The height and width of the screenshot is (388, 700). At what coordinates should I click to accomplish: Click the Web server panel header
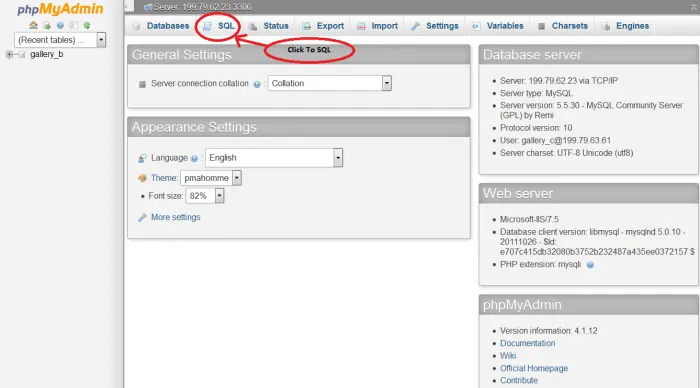tap(588, 193)
